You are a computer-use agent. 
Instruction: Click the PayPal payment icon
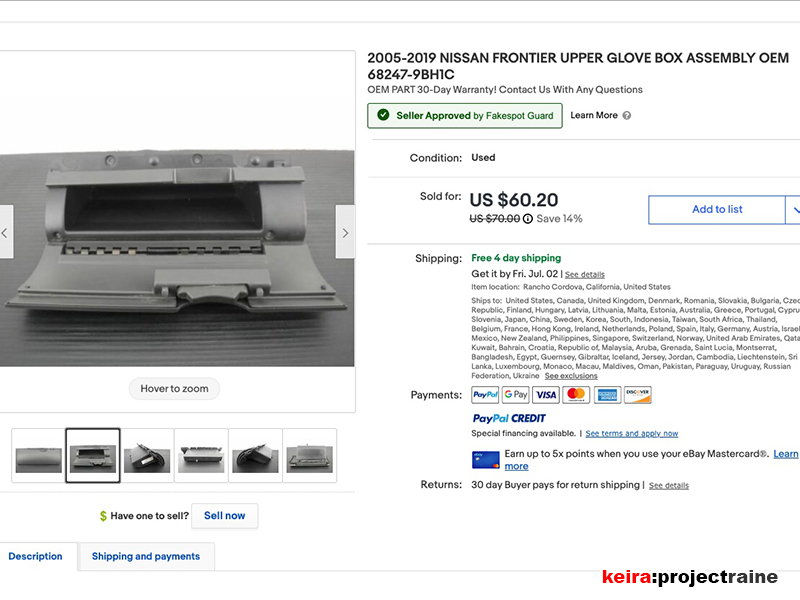pos(485,395)
